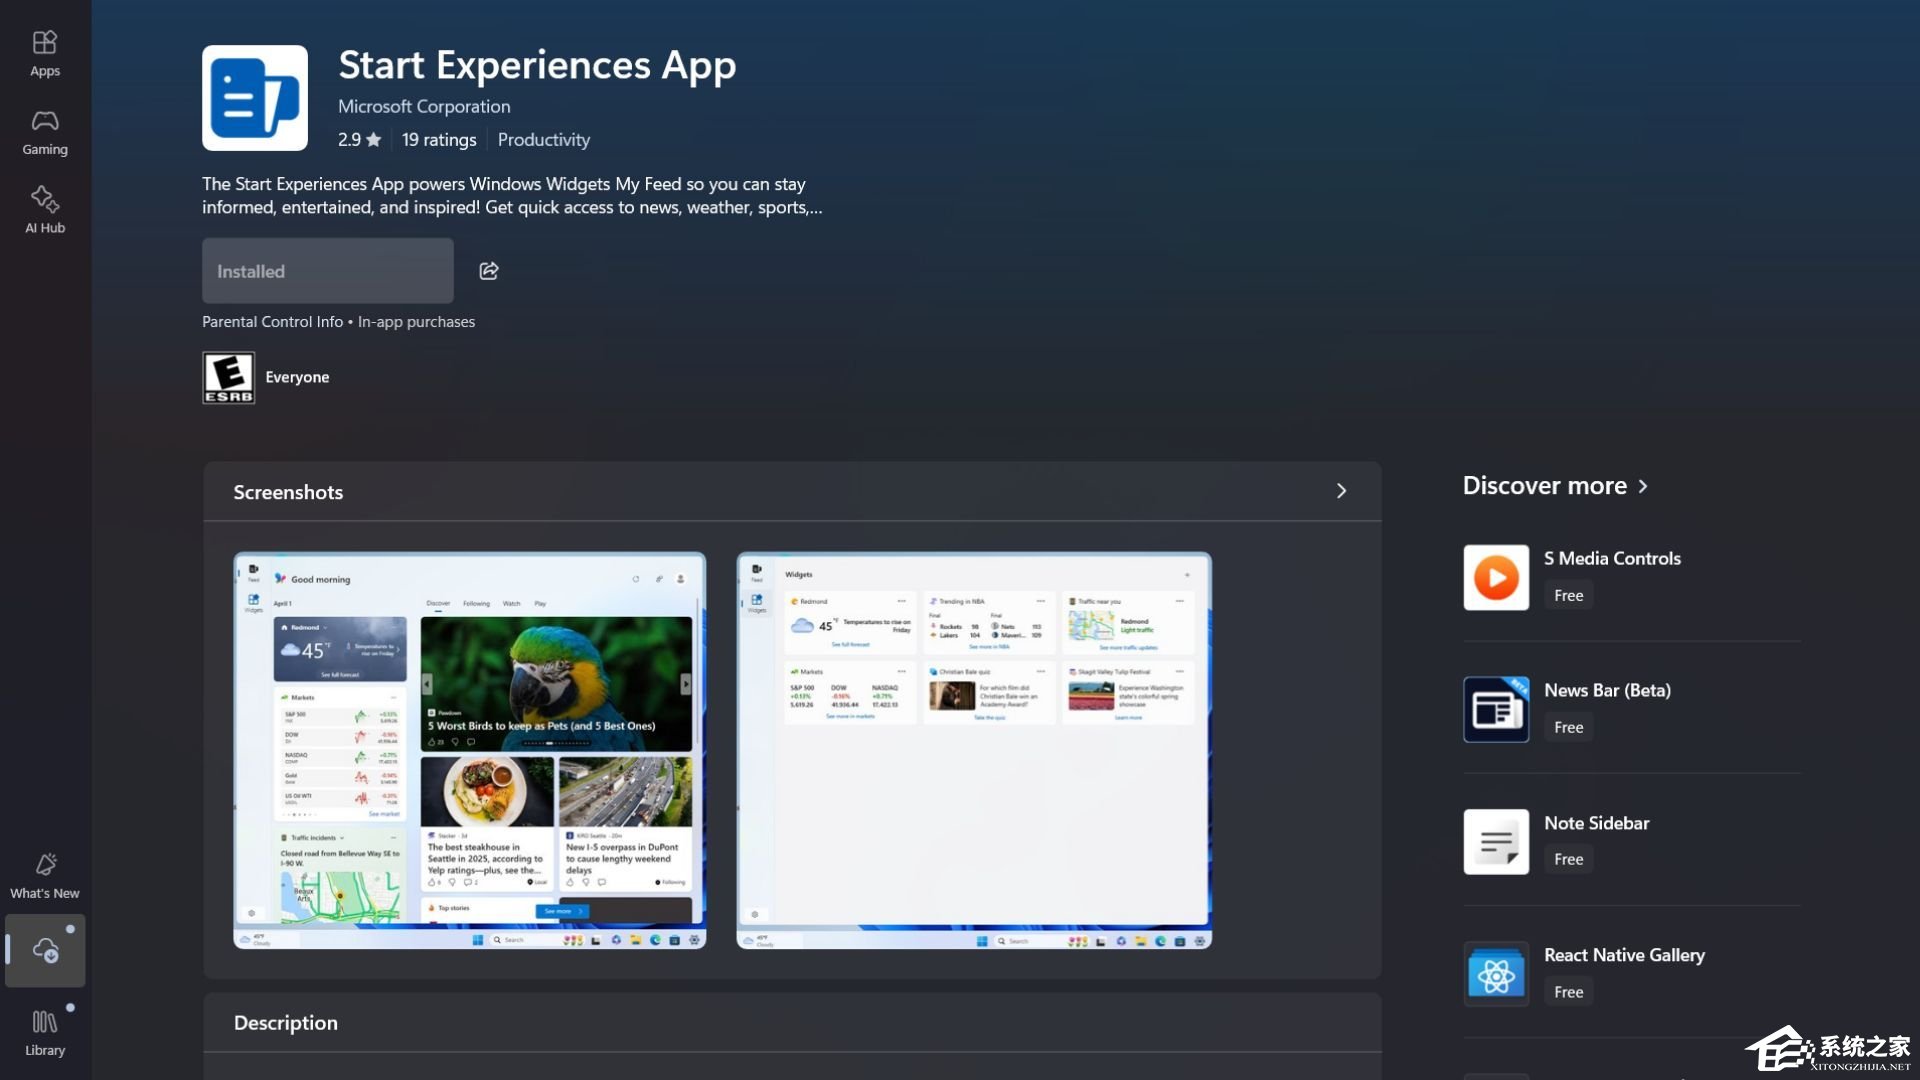View the 19 ratings

[438, 139]
